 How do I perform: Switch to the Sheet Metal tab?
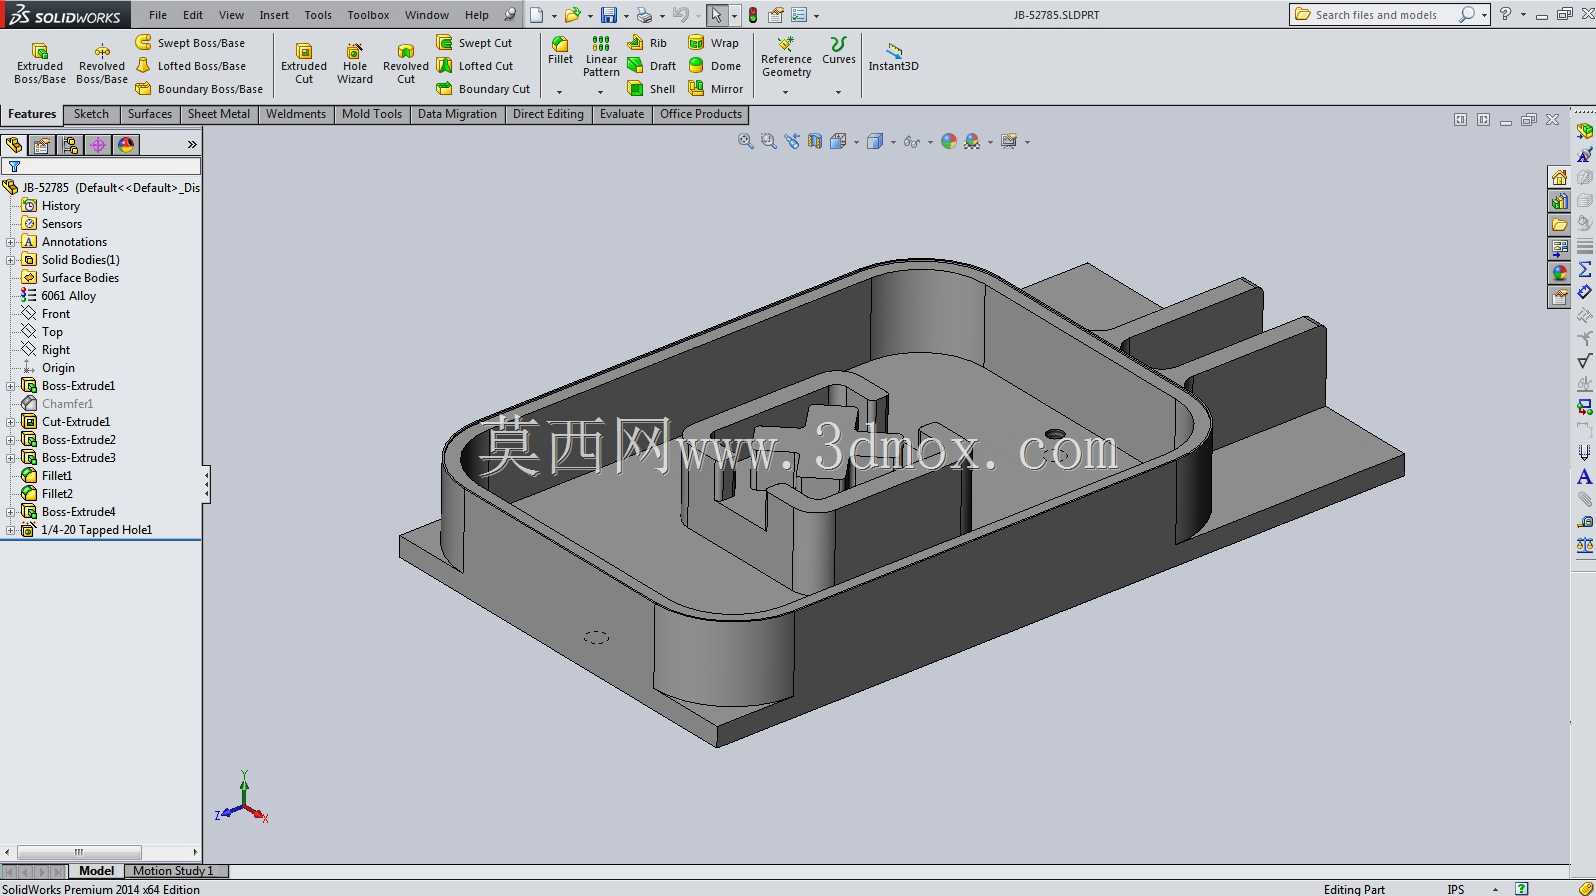tap(219, 114)
